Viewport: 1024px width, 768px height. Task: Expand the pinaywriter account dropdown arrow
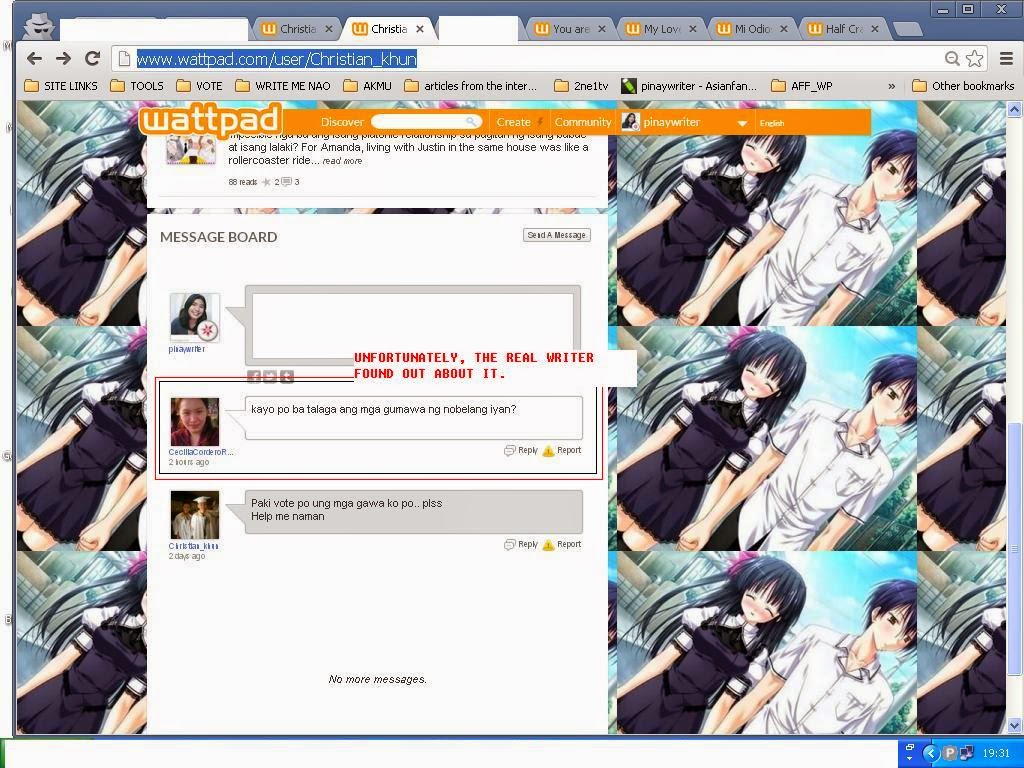pos(742,123)
